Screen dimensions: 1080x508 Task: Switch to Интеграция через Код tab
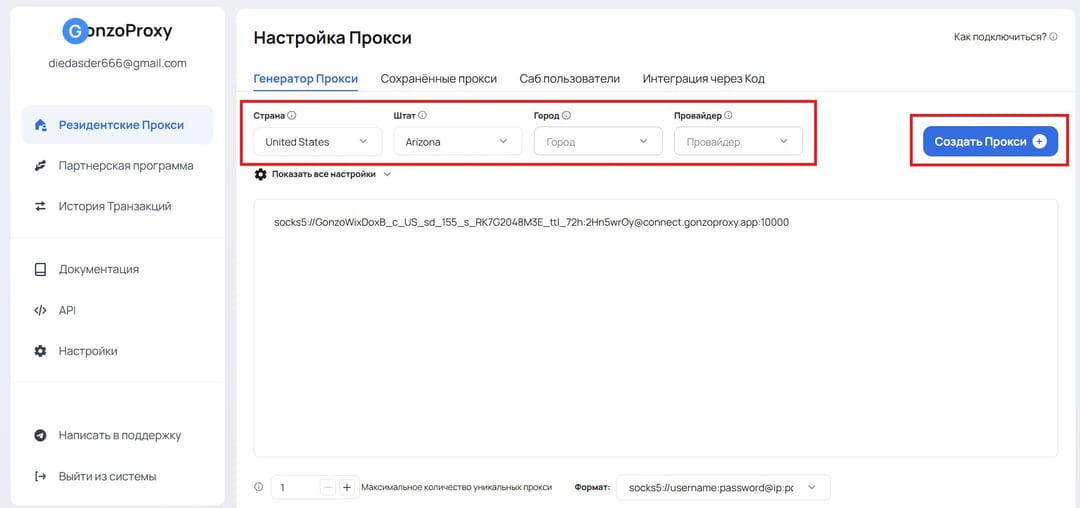tap(703, 78)
